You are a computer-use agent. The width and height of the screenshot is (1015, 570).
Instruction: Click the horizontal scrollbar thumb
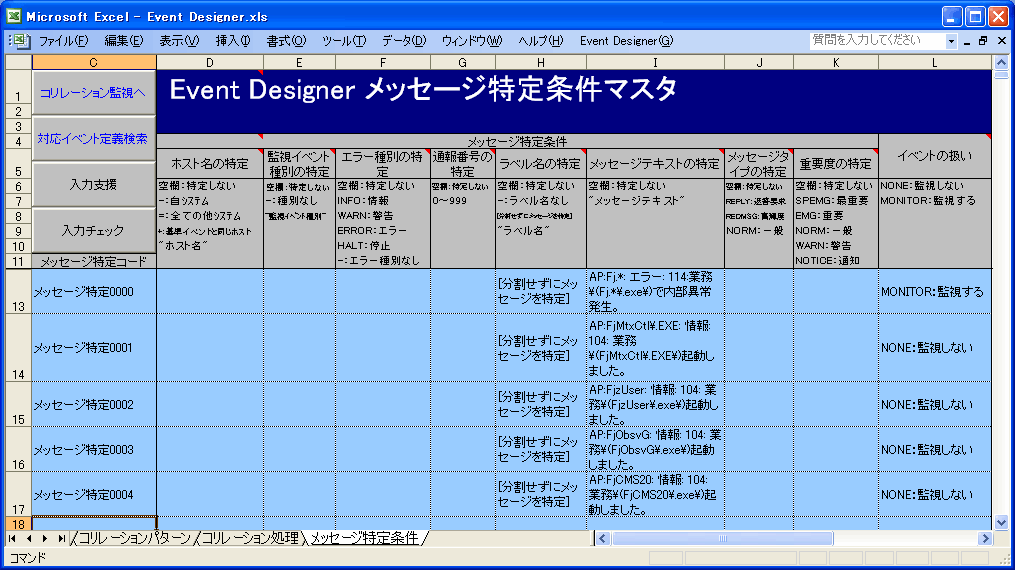point(722,538)
